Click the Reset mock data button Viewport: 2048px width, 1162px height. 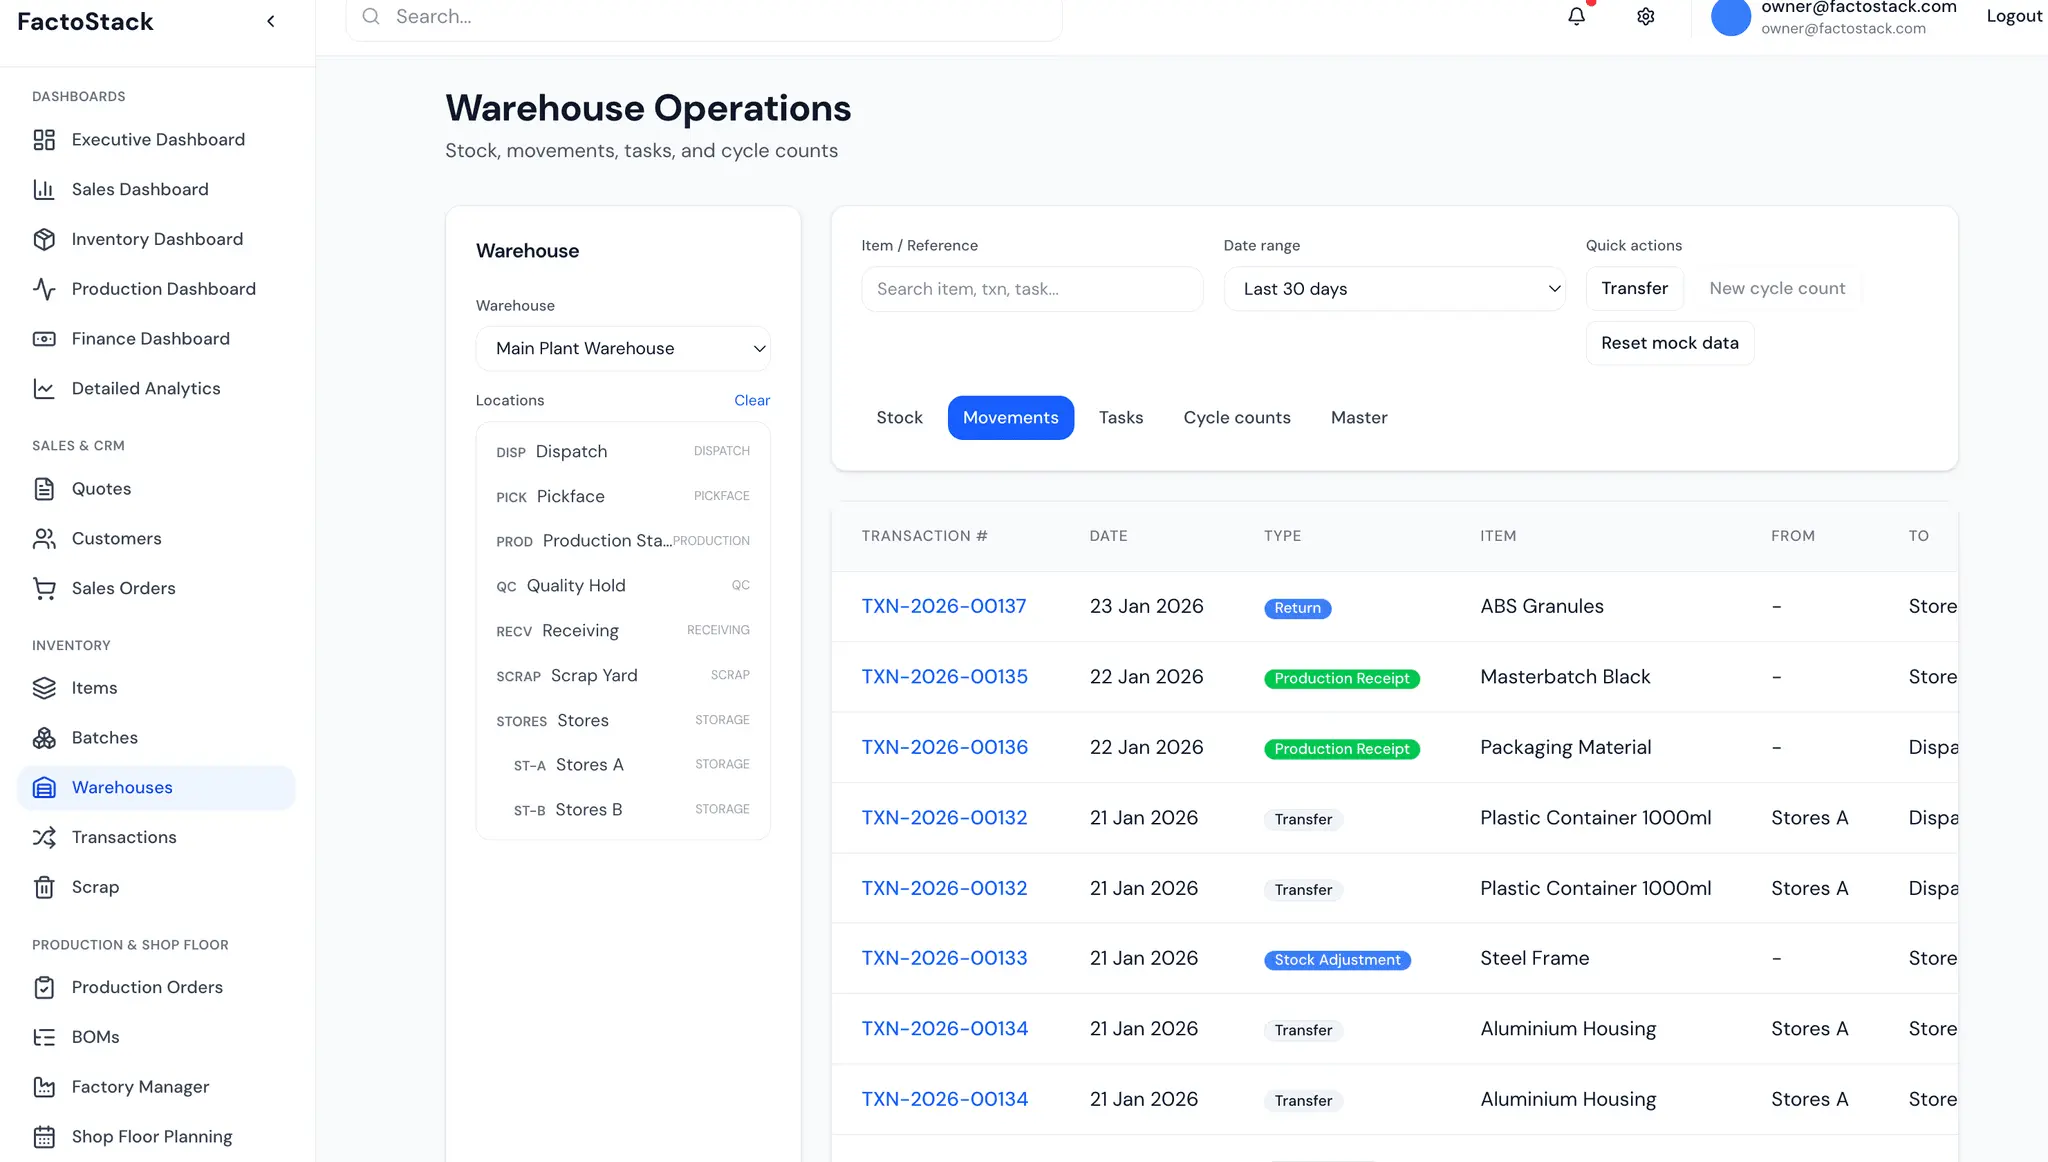1669,343
